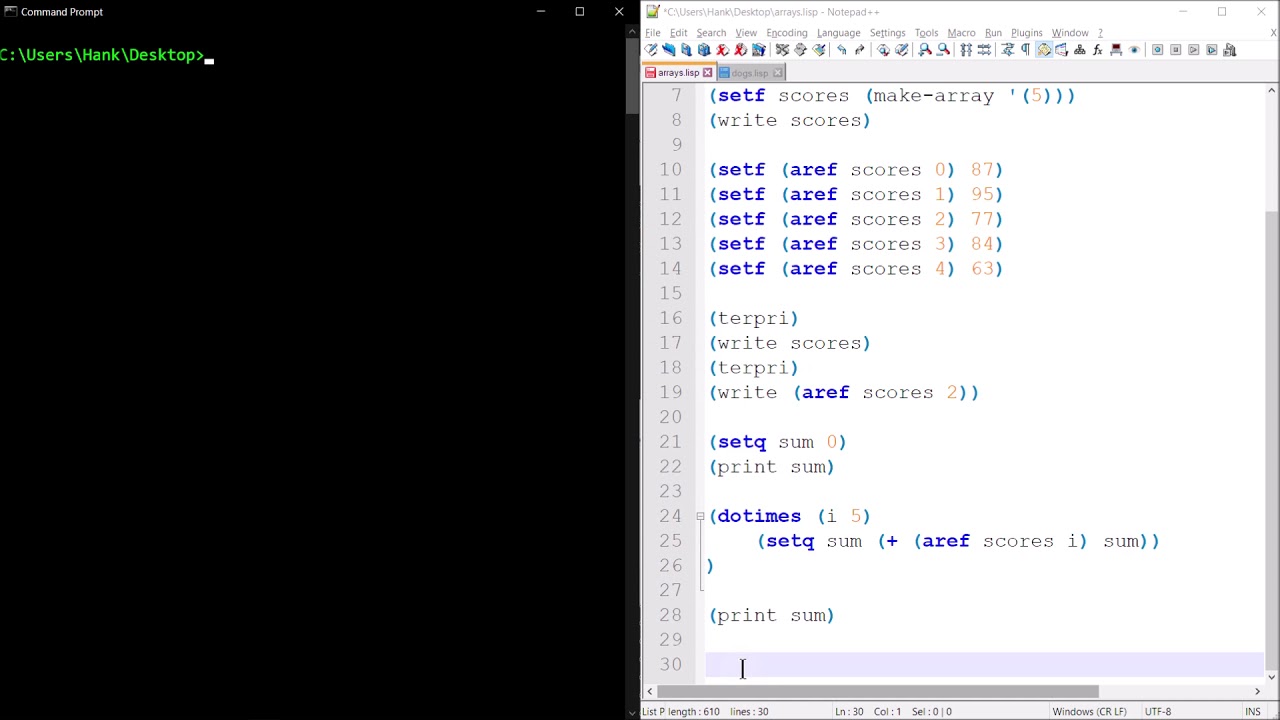Open the user defined language icon
Image resolution: width=1280 pixels, height=720 pixels.
(x=1061, y=50)
